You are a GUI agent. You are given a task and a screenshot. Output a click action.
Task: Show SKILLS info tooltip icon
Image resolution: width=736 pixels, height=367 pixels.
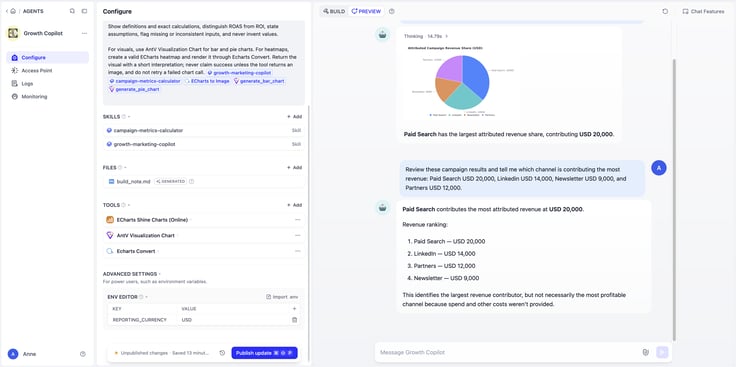[x=124, y=117]
